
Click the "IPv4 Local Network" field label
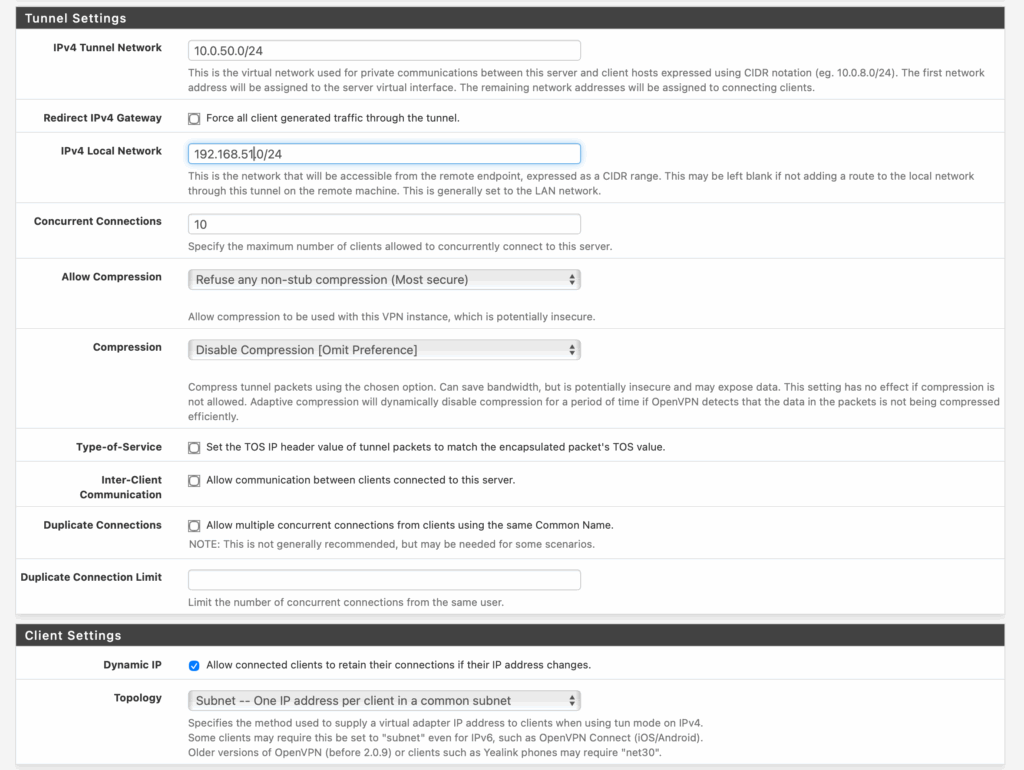[111, 151]
